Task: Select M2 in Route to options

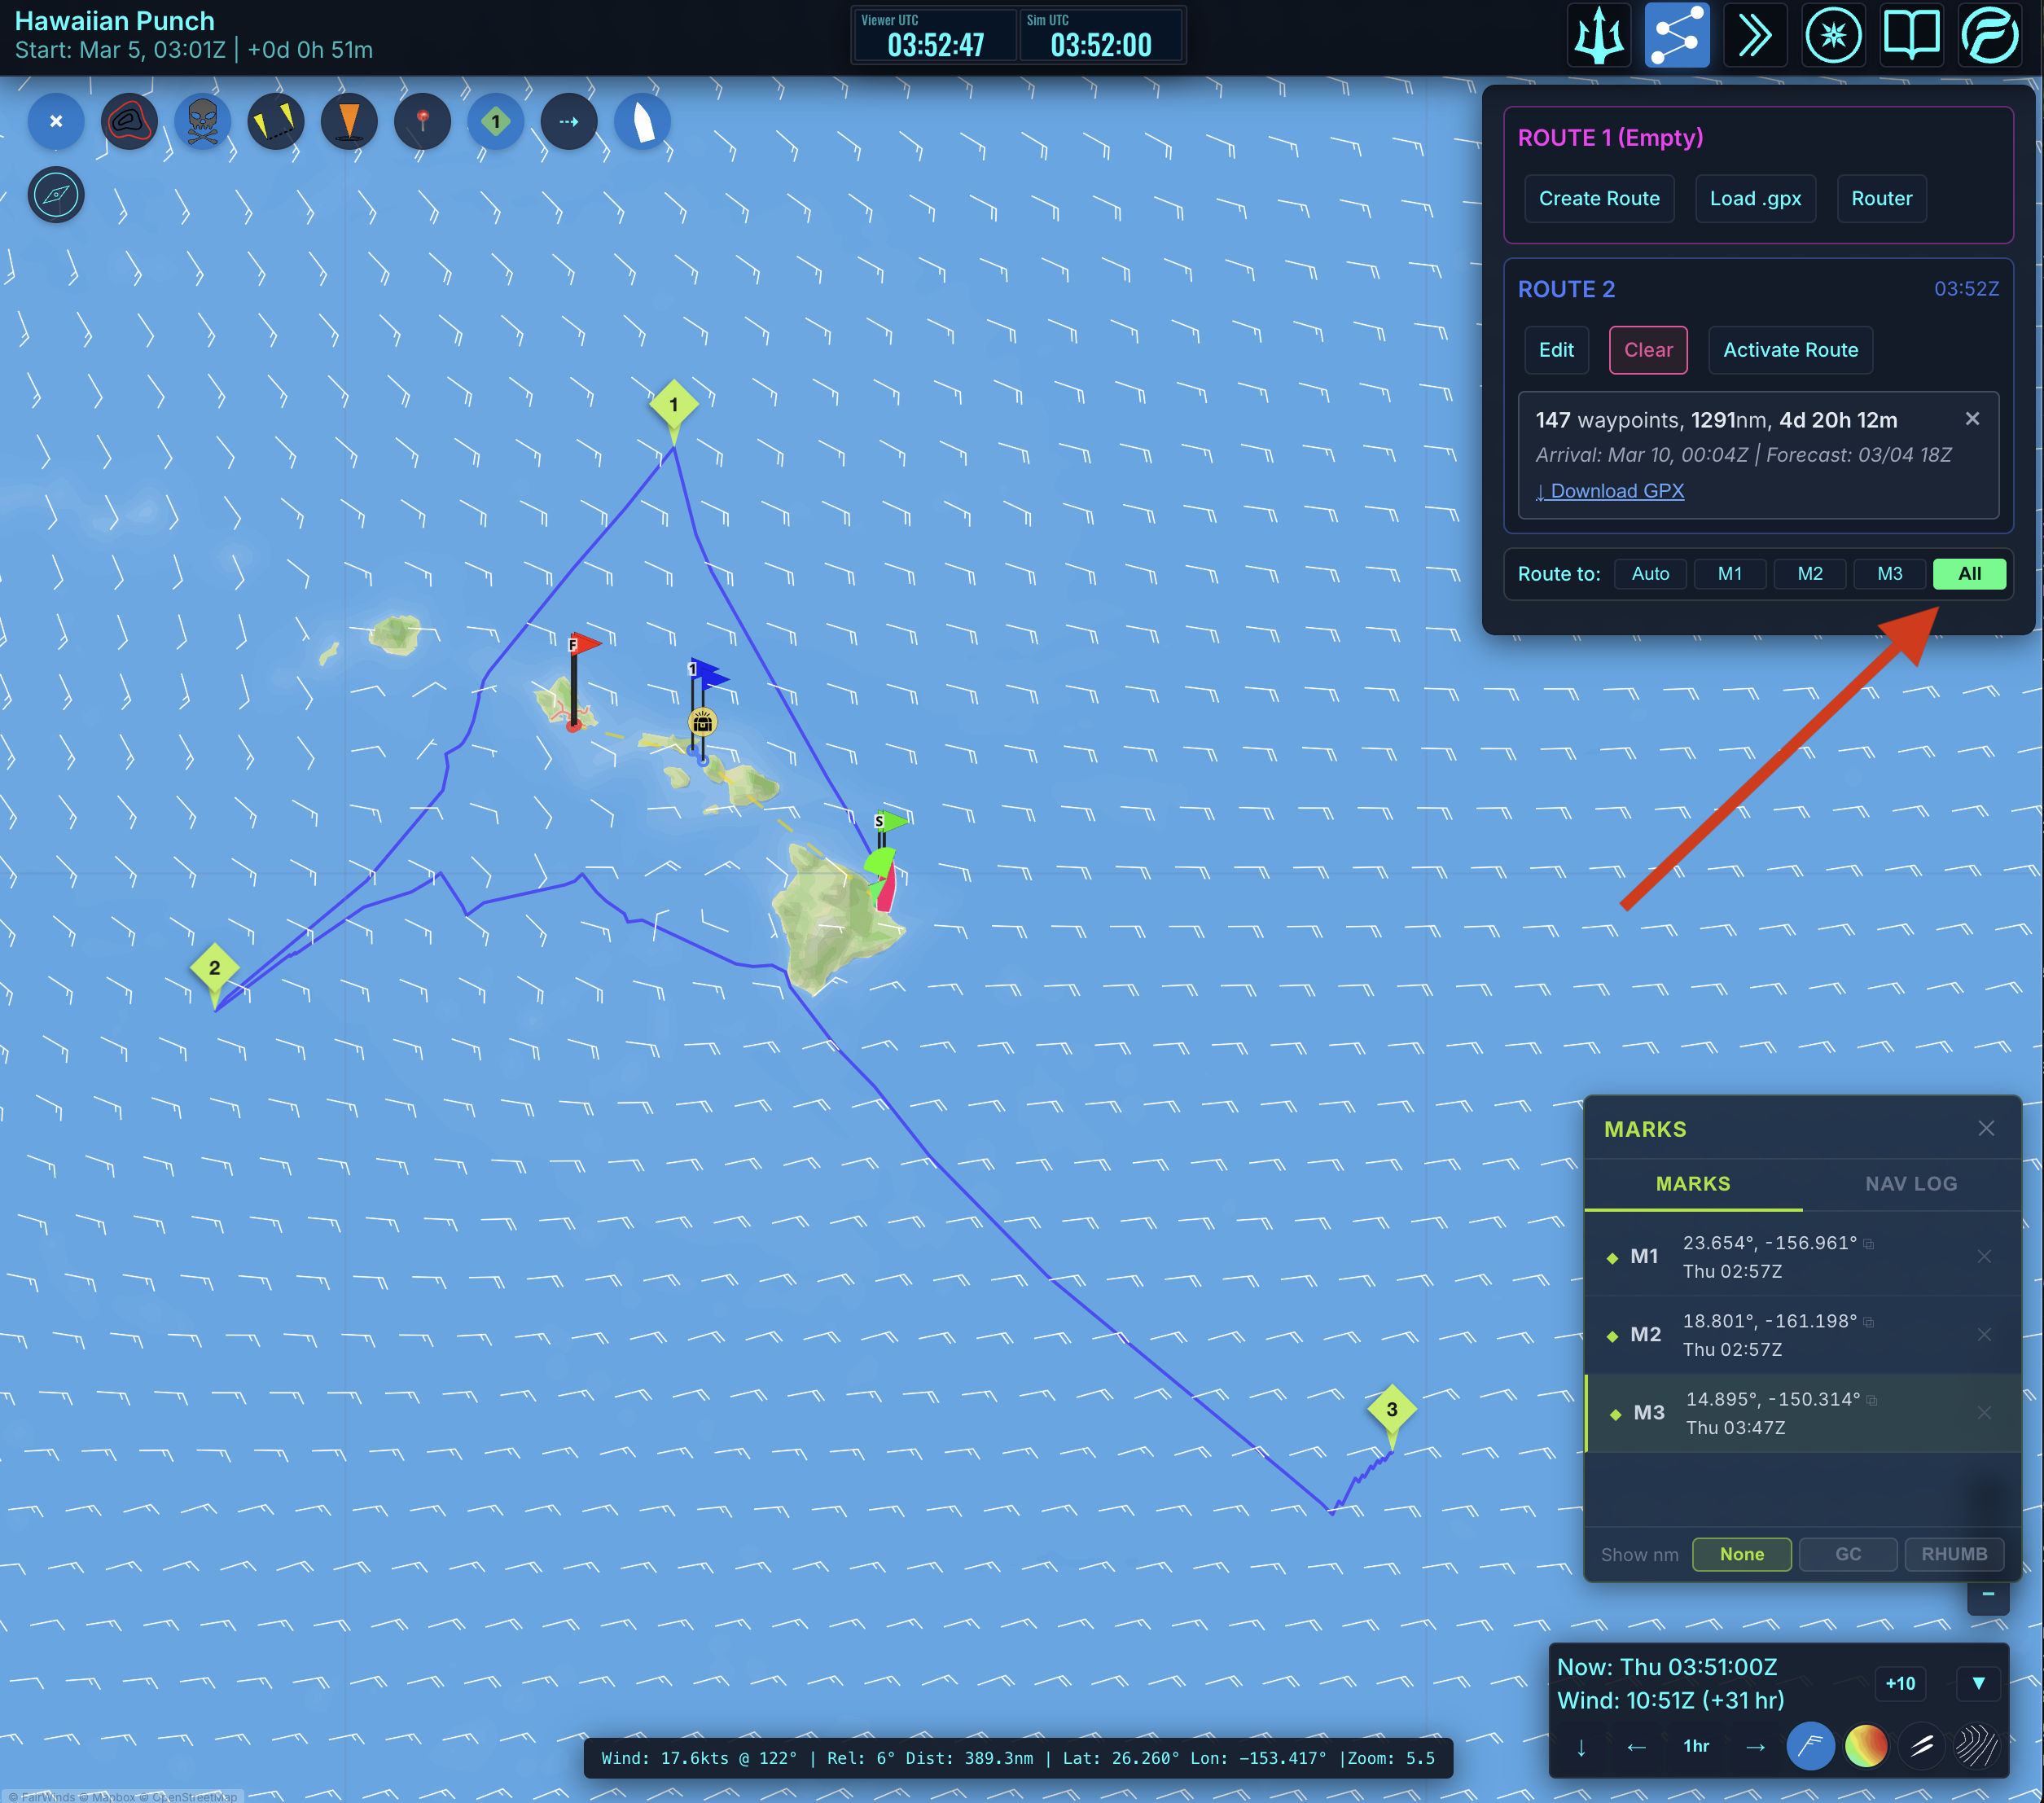Action: click(x=1809, y=574)
